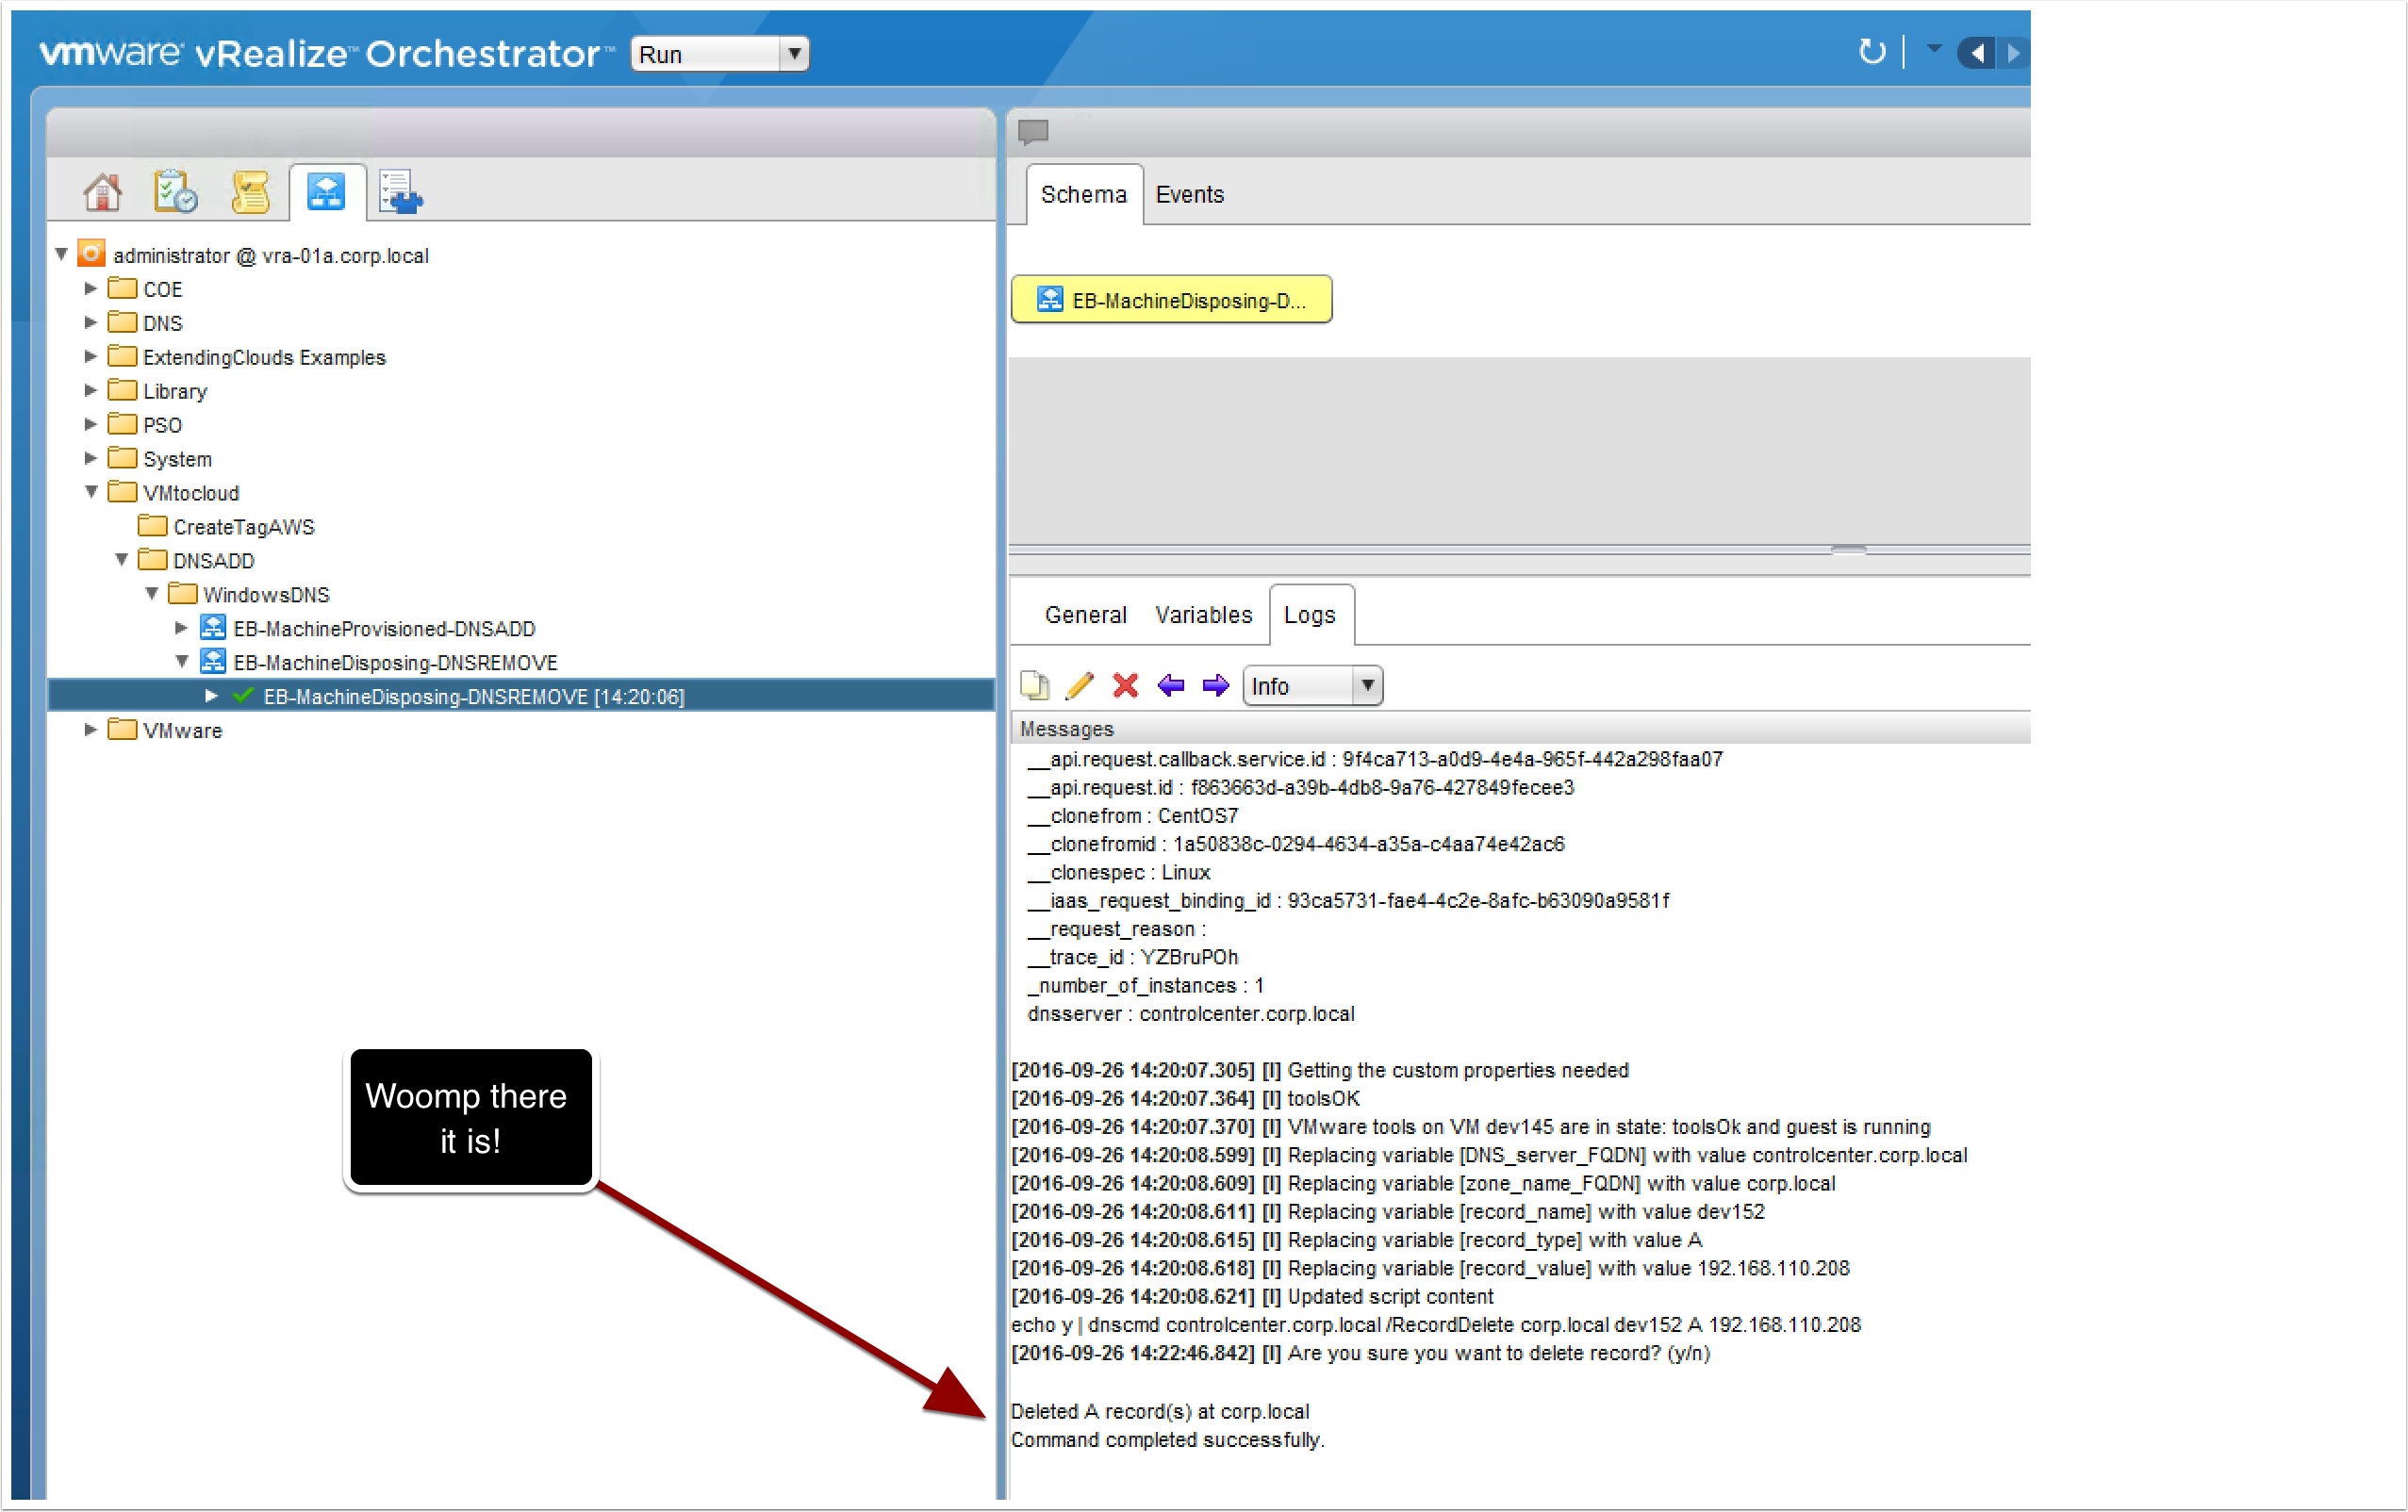Expand the ExtendingClouds Examples folder

90,356
